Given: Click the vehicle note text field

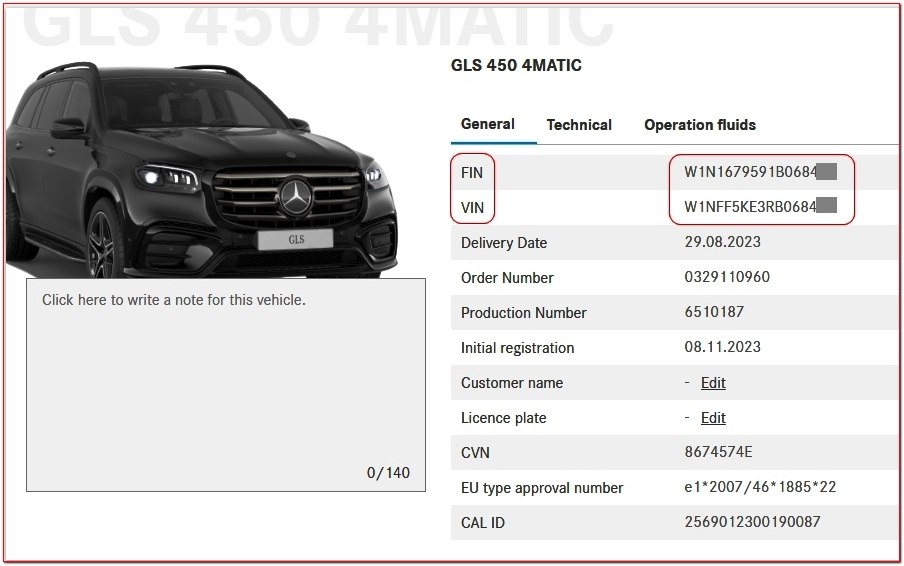Looking at the screenshot, I should (226, 385).
